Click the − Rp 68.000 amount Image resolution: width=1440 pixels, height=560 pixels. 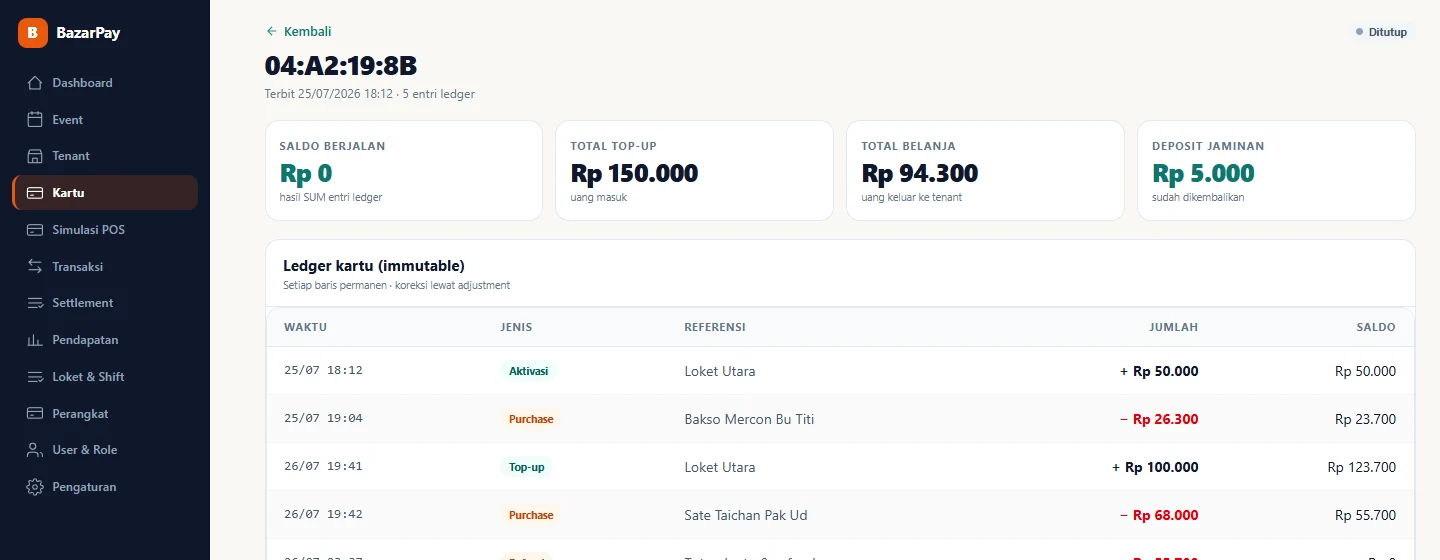1159,515
